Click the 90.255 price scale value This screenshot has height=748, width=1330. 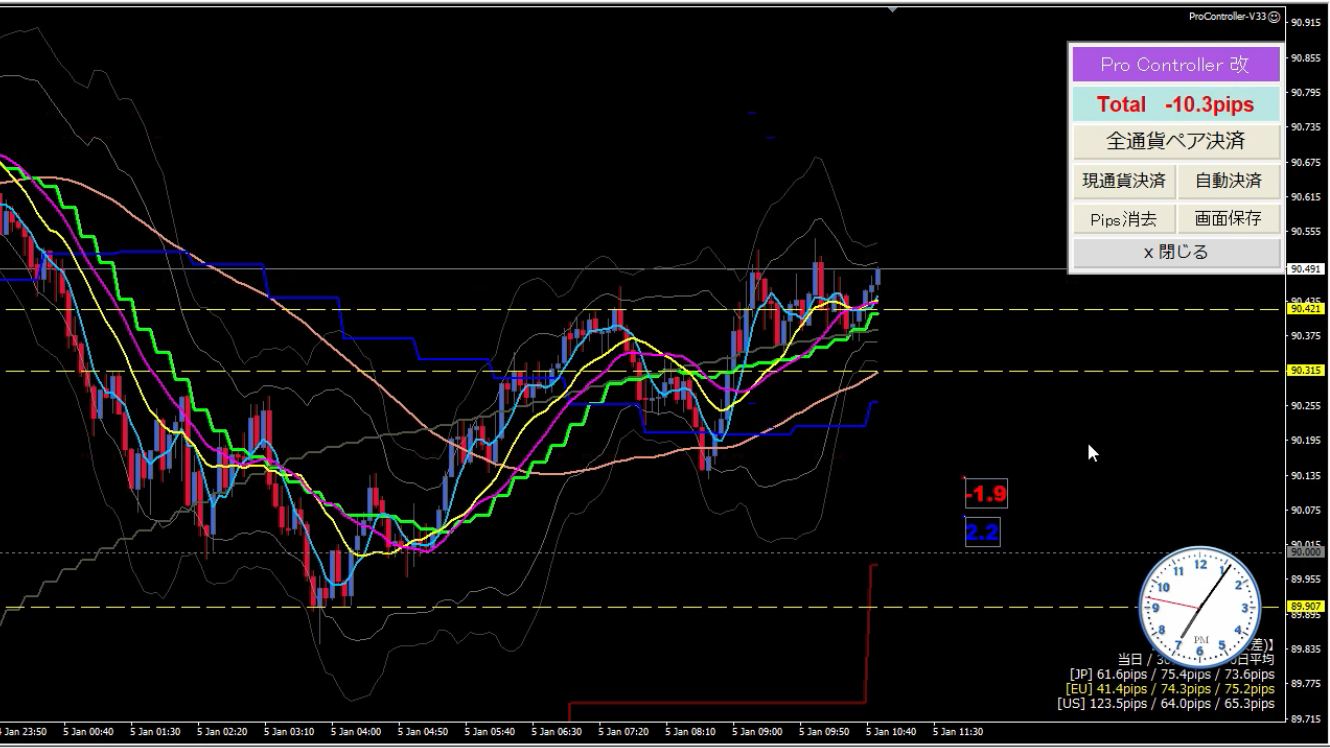point(1304,406)
